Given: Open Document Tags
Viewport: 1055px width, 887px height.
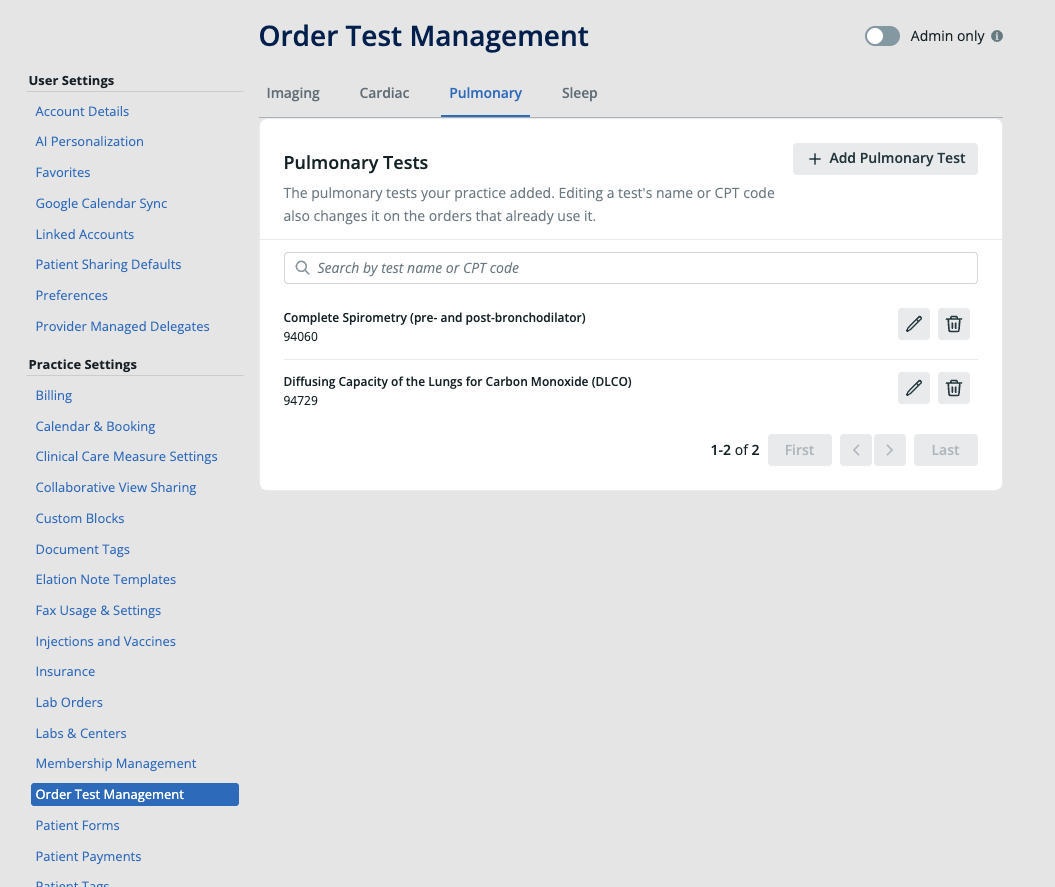Looking at the screenshot, I should coord(83,549).
